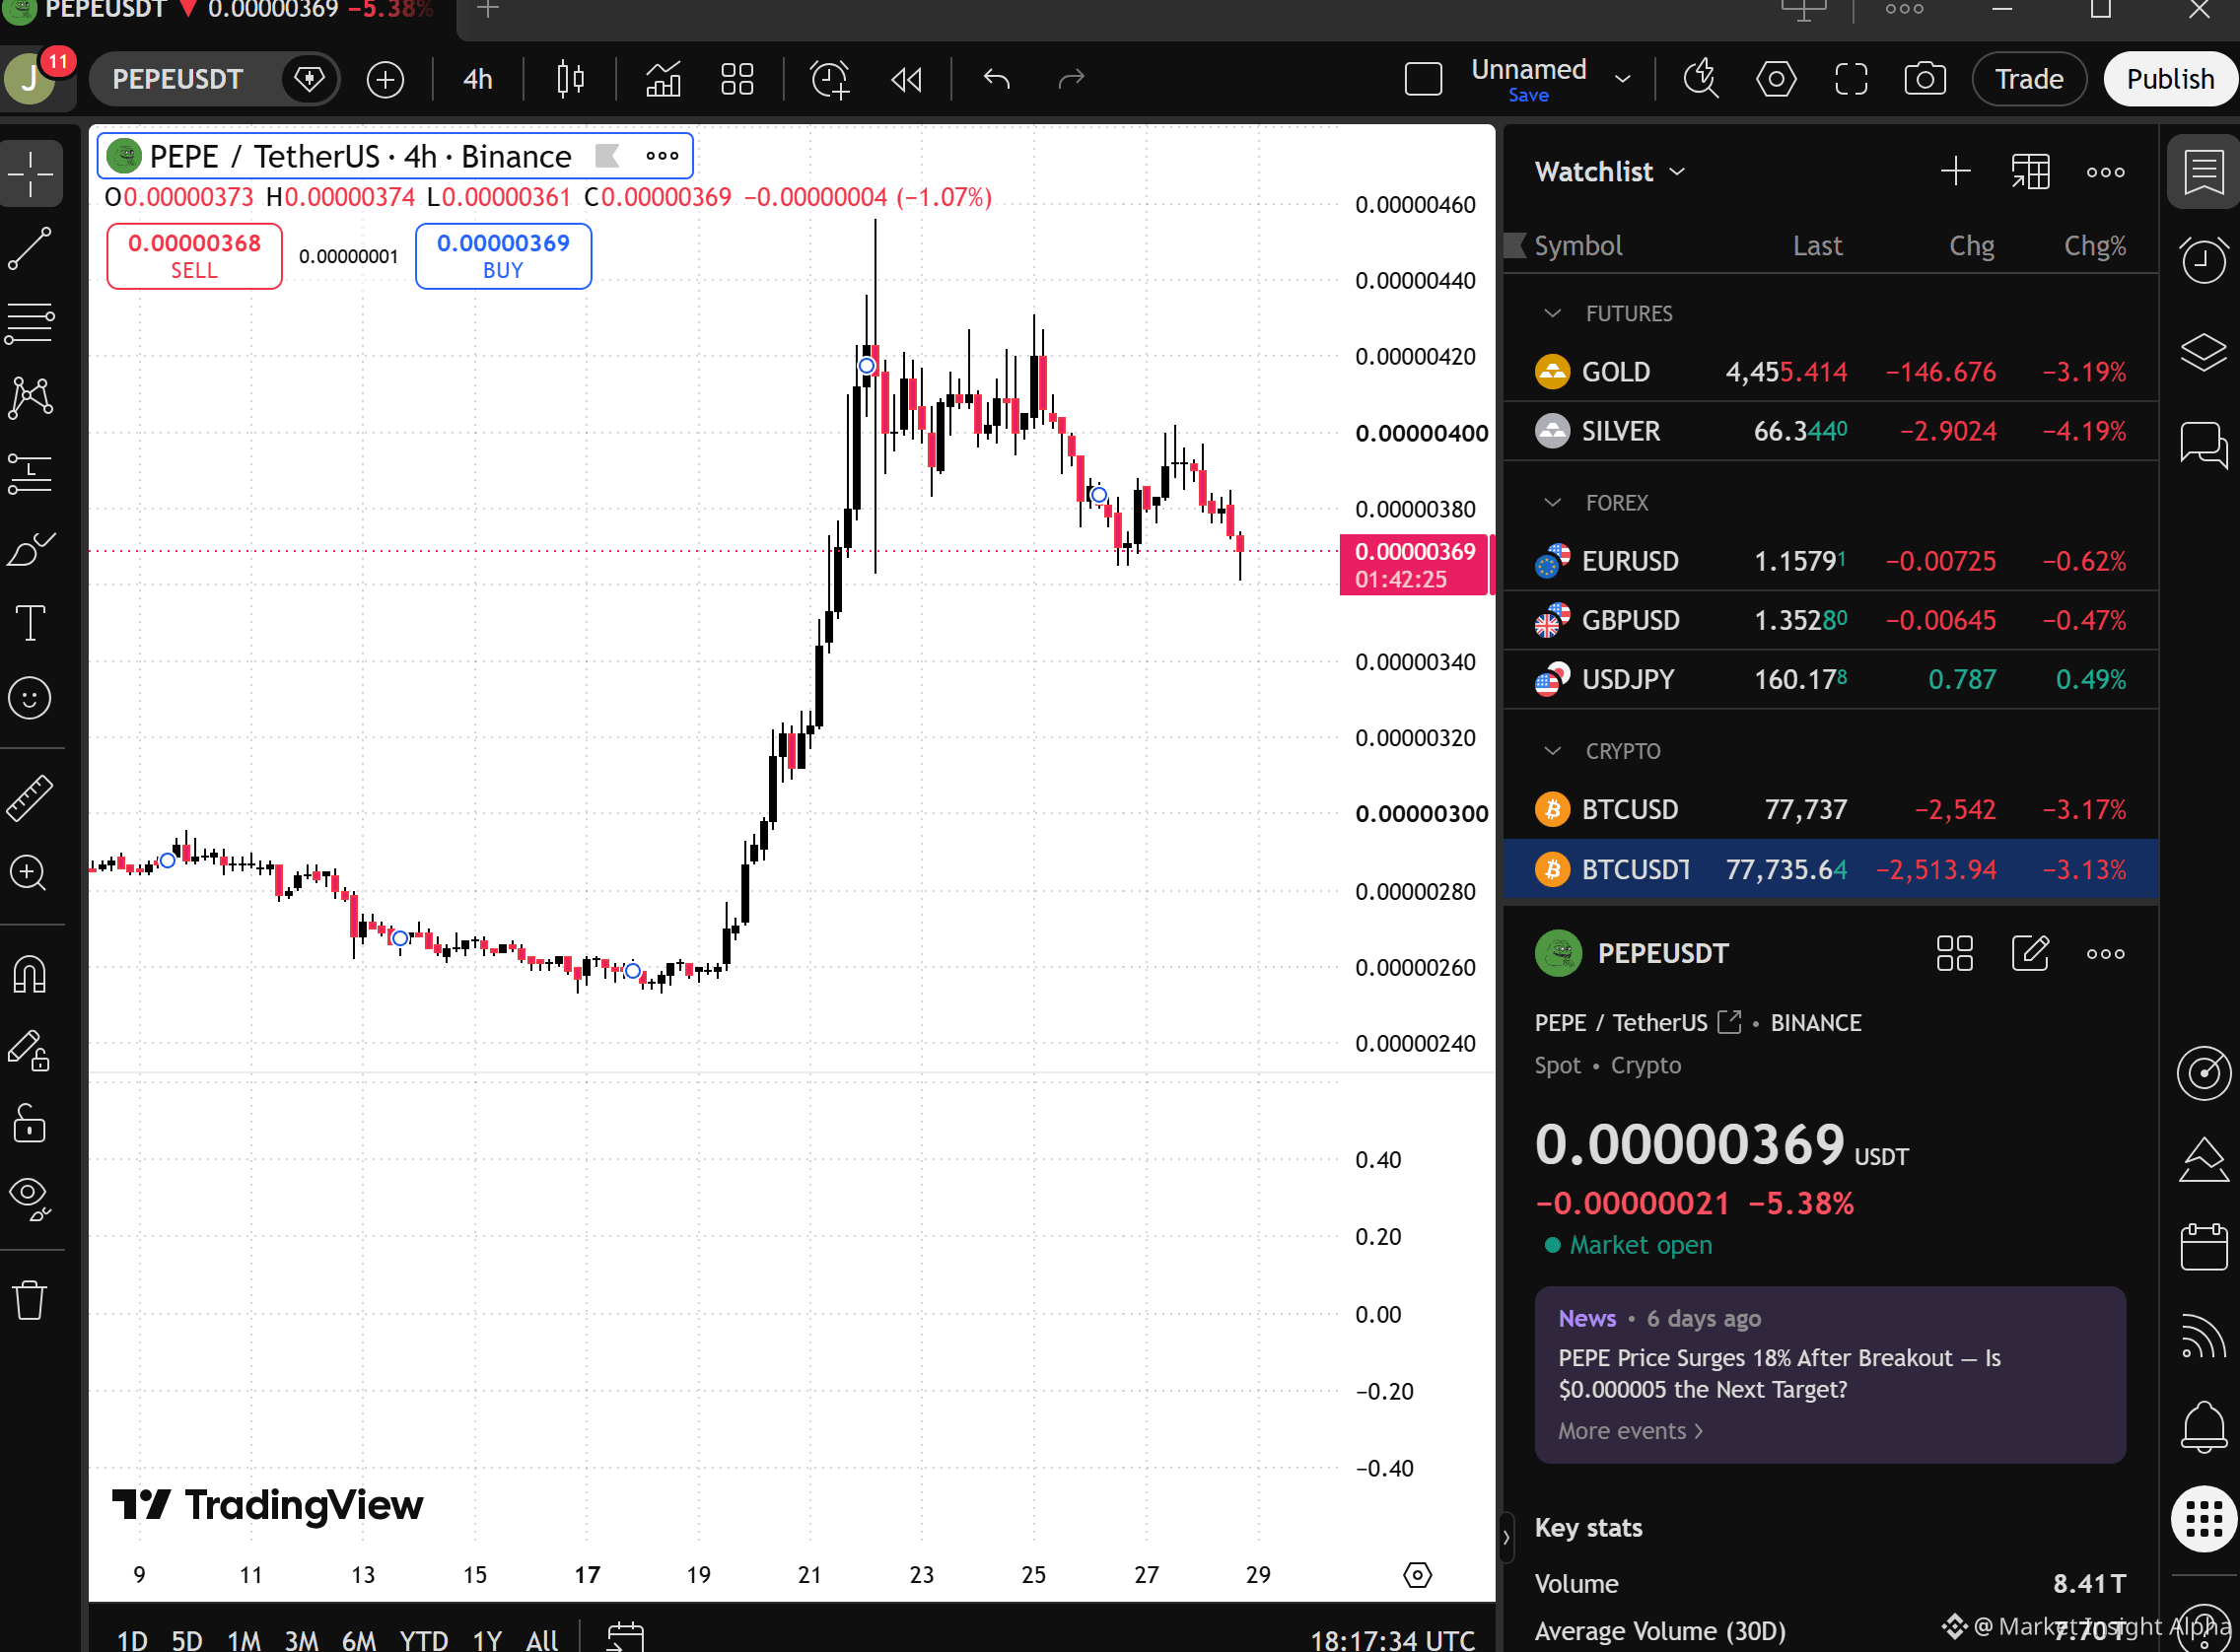Open chart legend more options dots
This screenshot has width=2240, height=1652.
click(x=662, y=156)
